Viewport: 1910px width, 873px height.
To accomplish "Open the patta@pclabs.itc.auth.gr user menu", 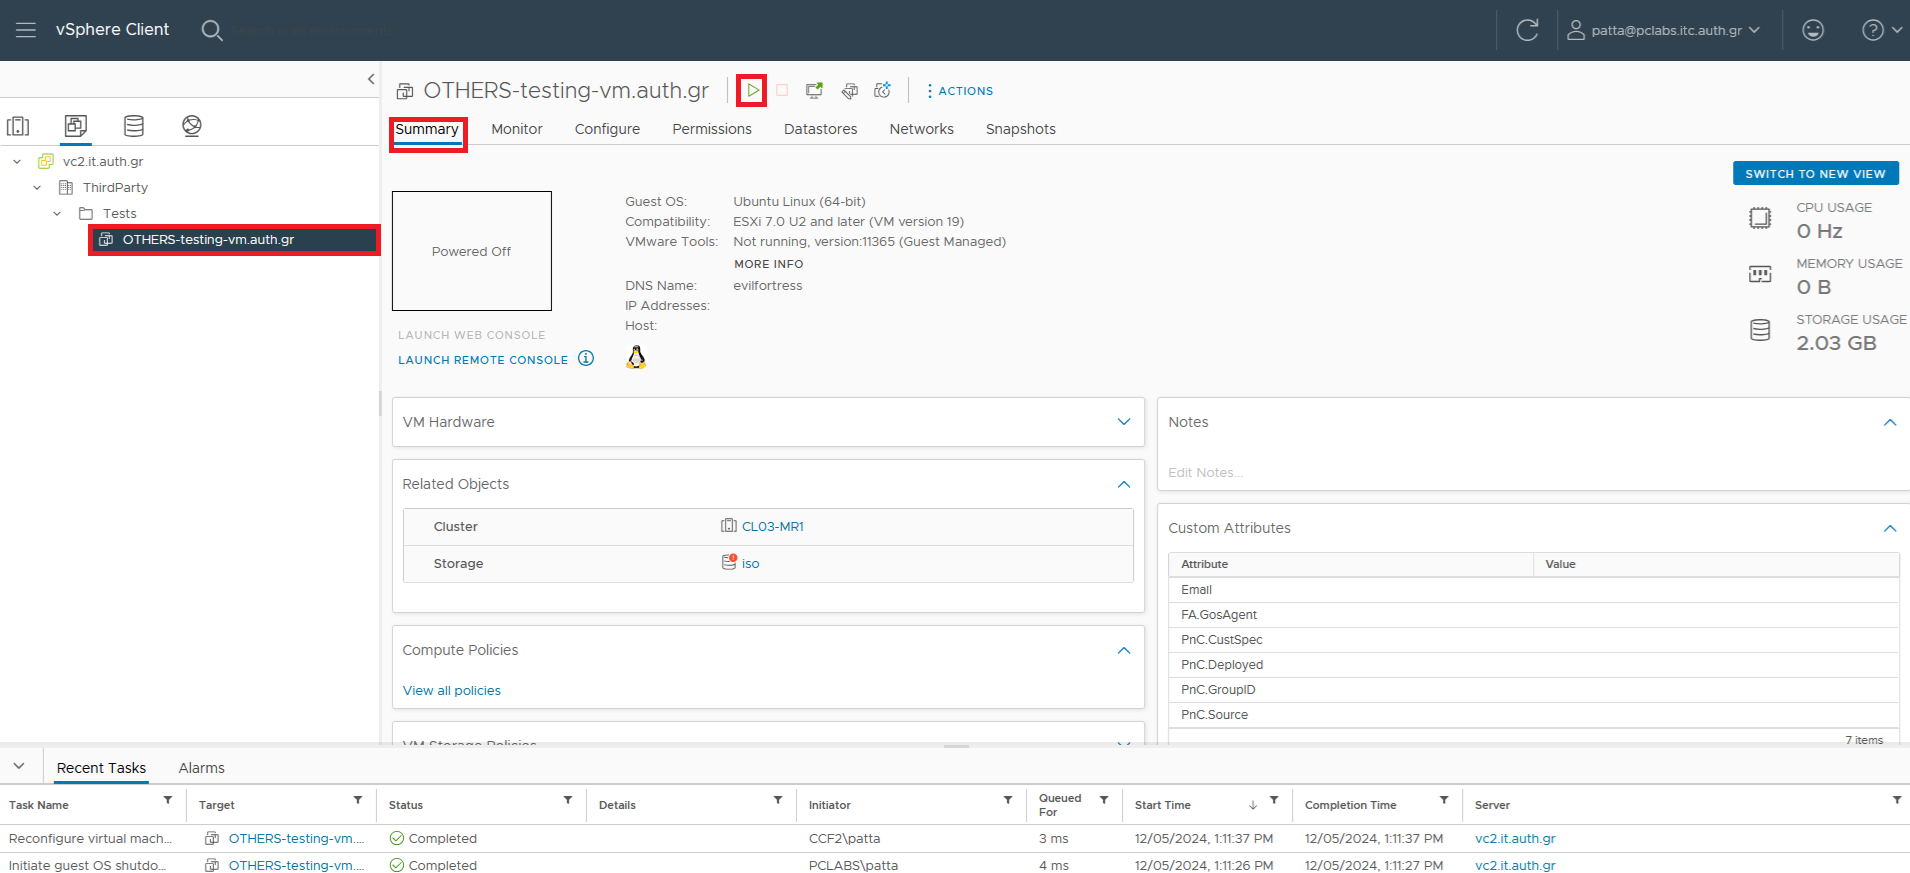I will (1663, 30).
